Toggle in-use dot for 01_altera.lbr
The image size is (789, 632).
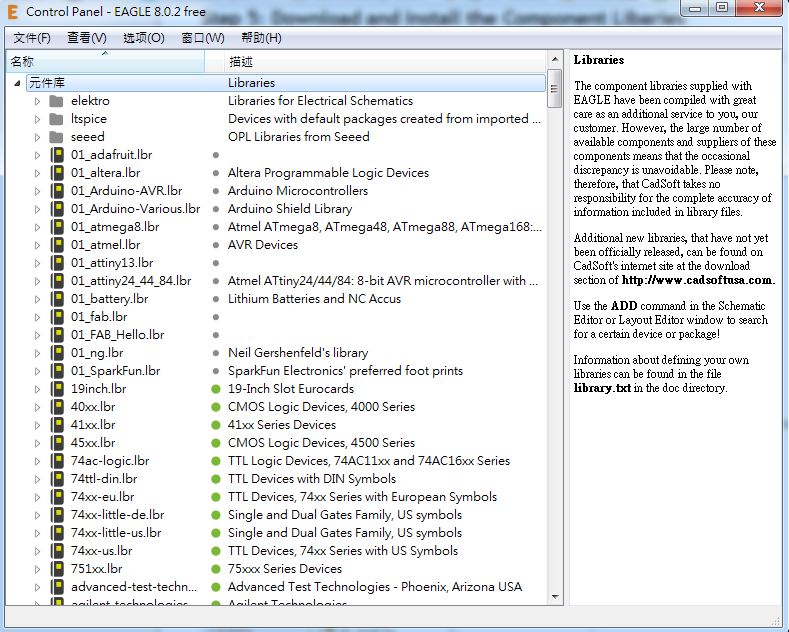216,173
